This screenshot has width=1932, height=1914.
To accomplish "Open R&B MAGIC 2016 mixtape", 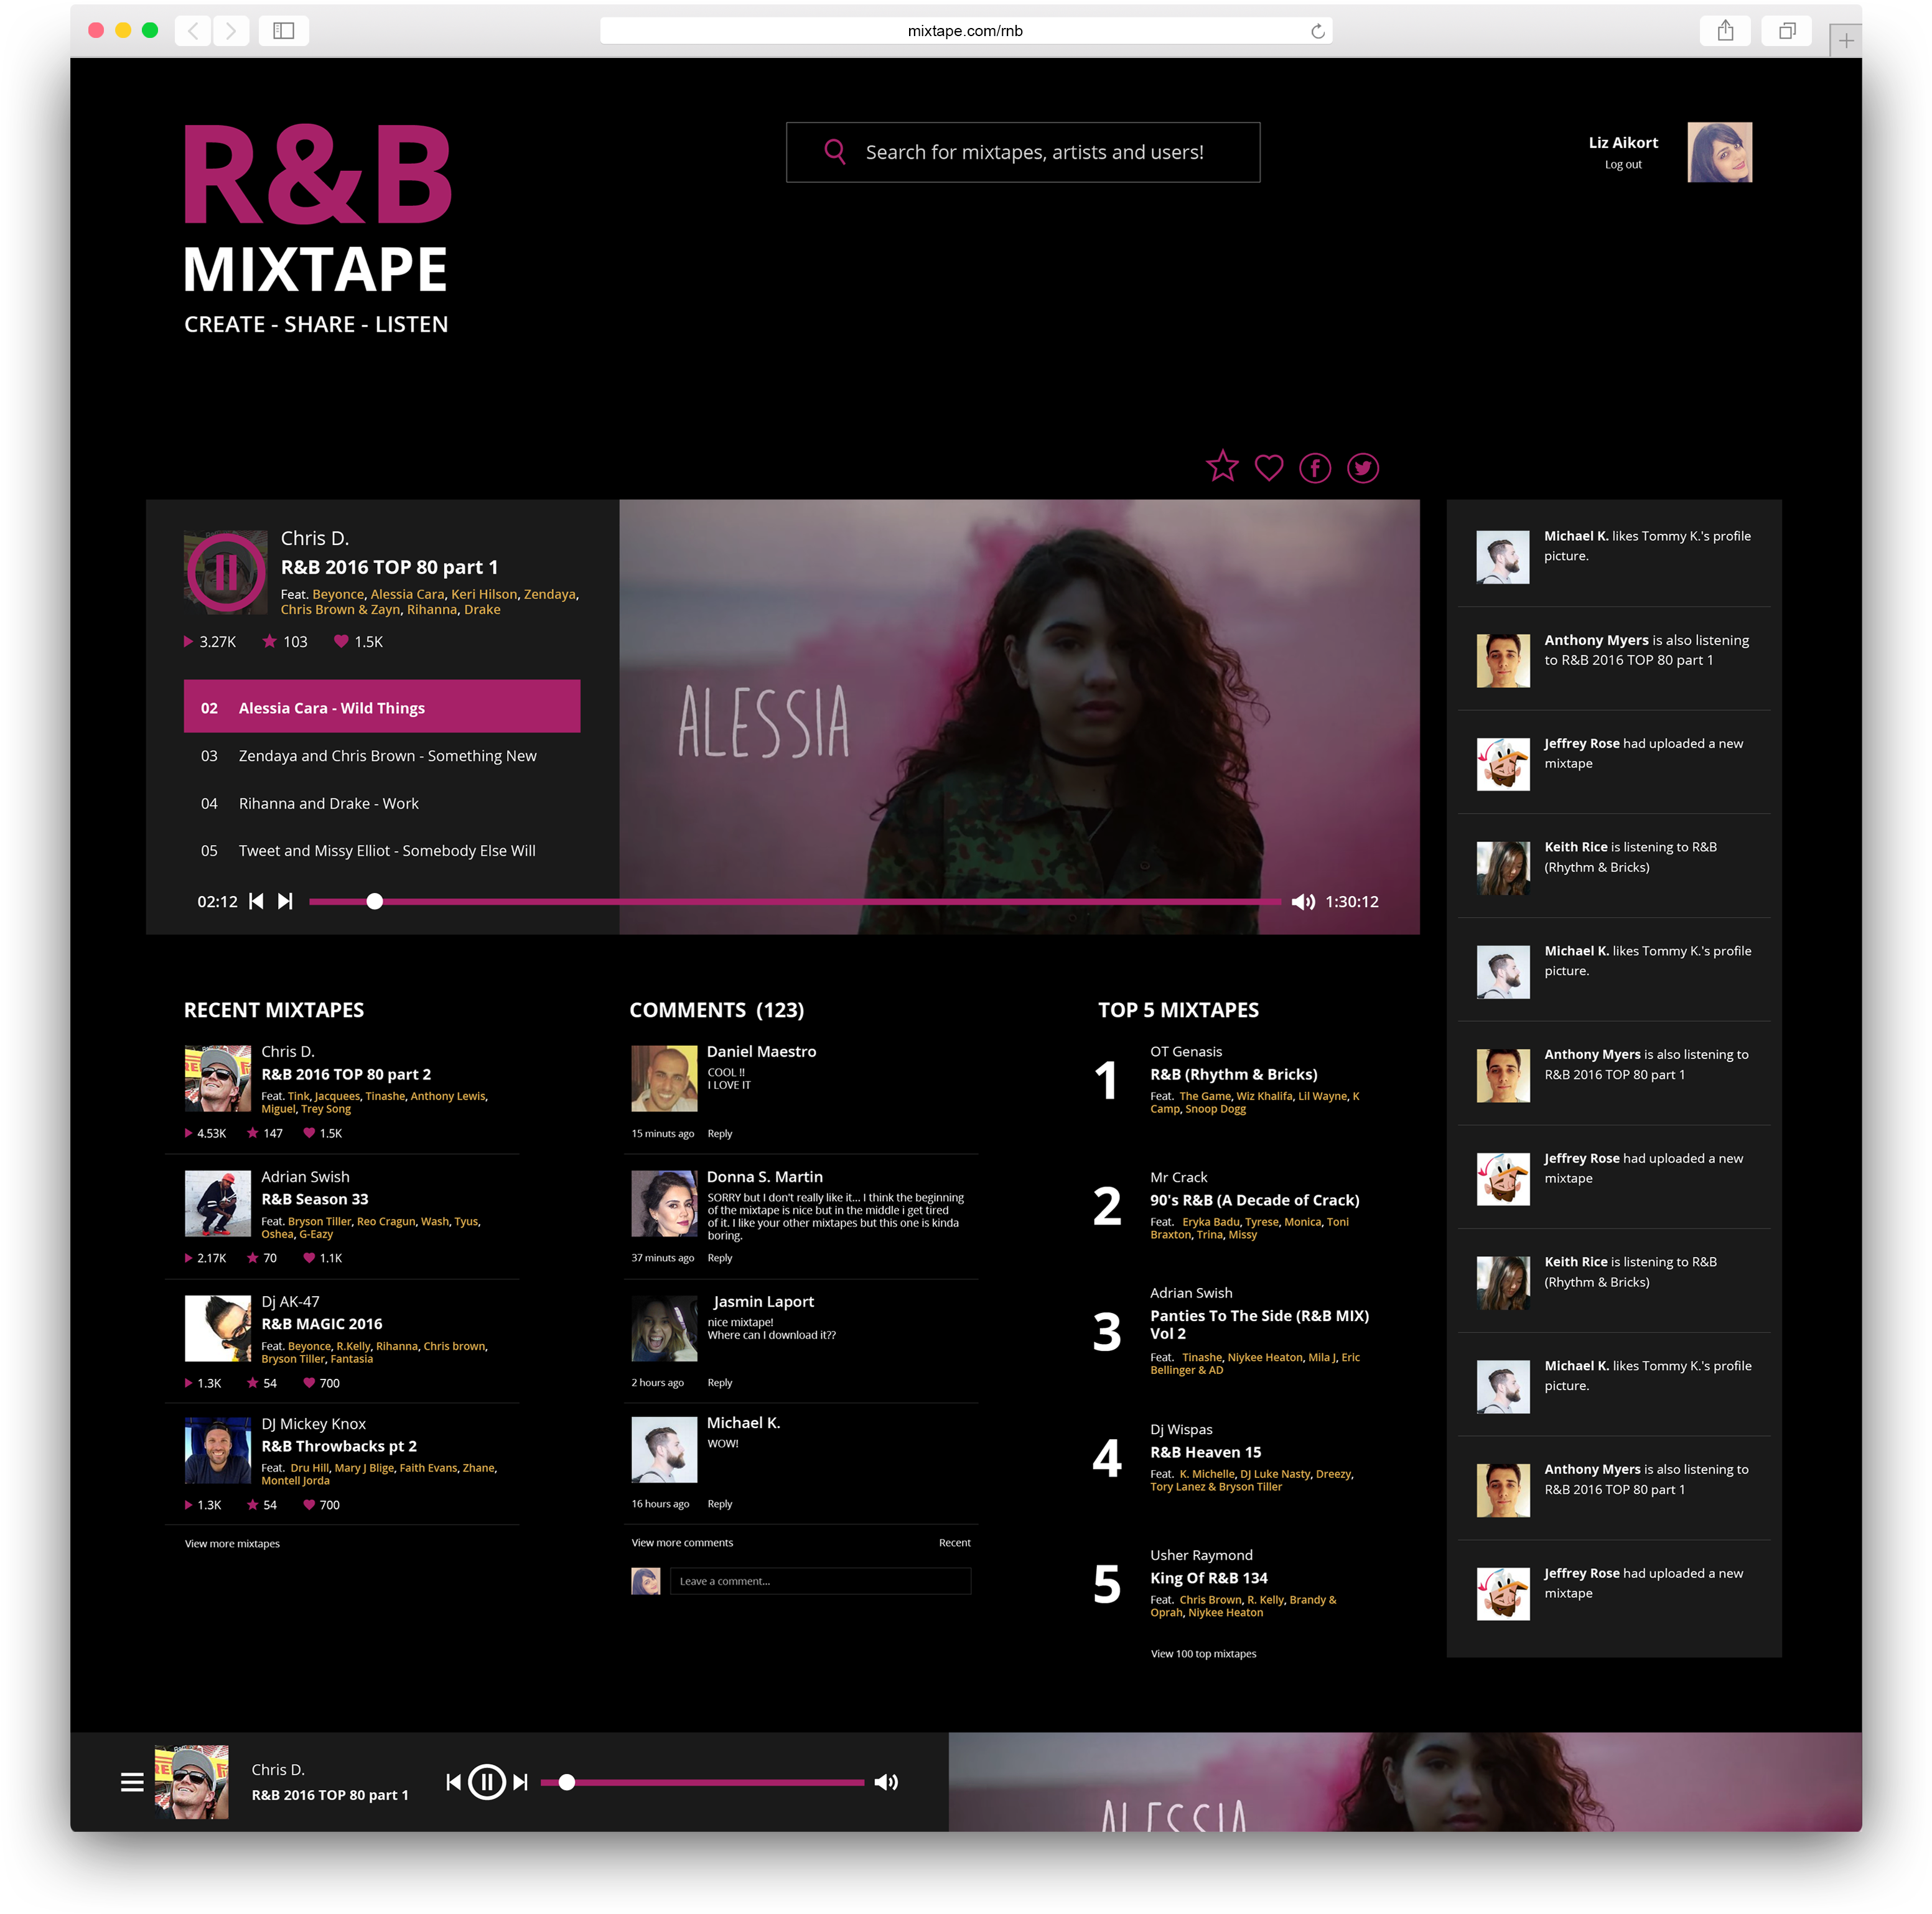I will (x=322, y=1323).
